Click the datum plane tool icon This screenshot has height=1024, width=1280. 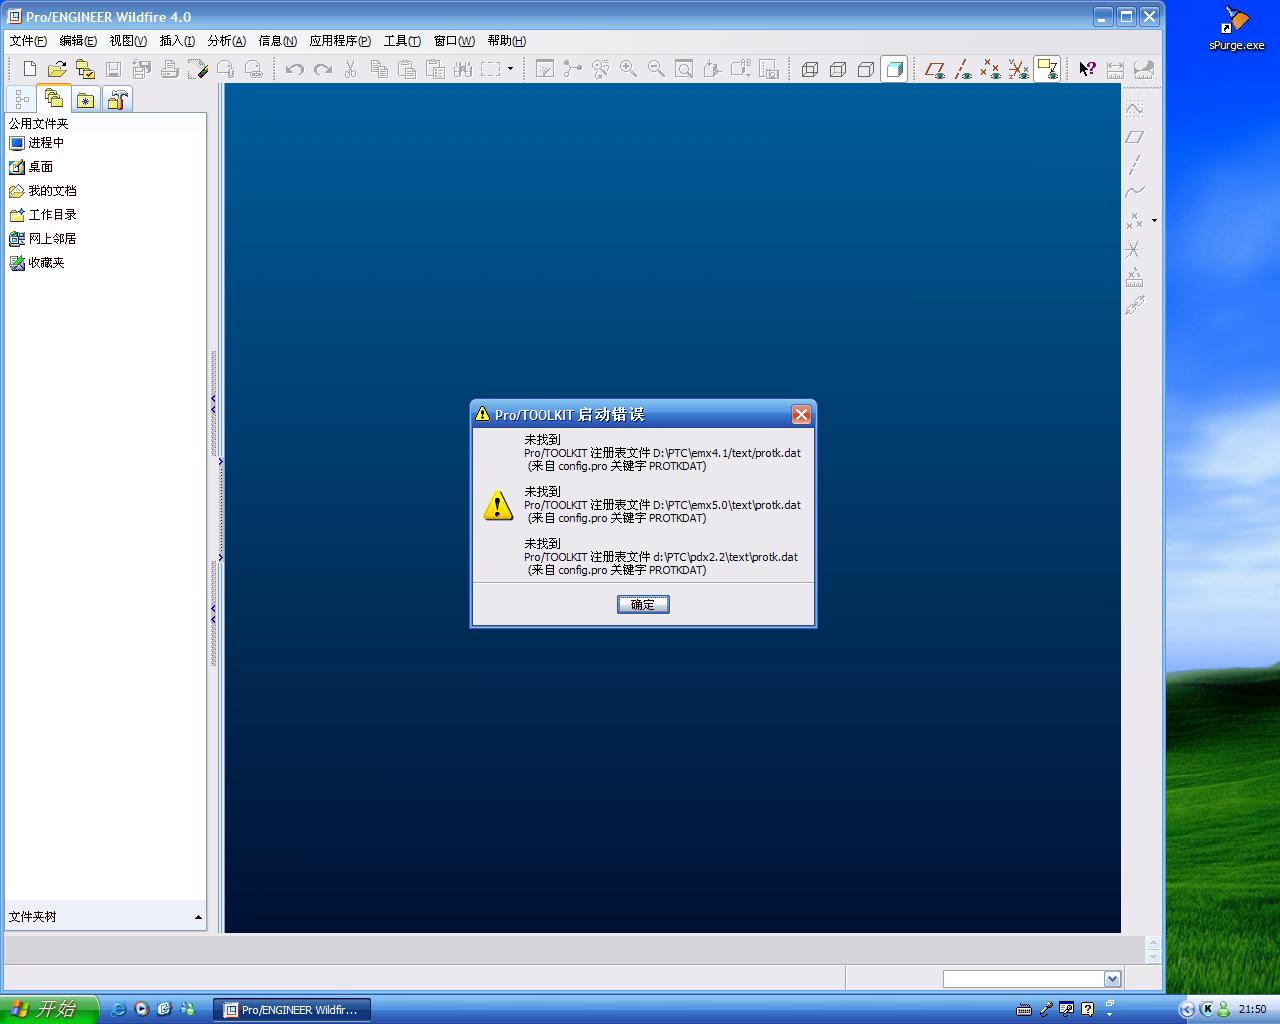pos(1134,137)
